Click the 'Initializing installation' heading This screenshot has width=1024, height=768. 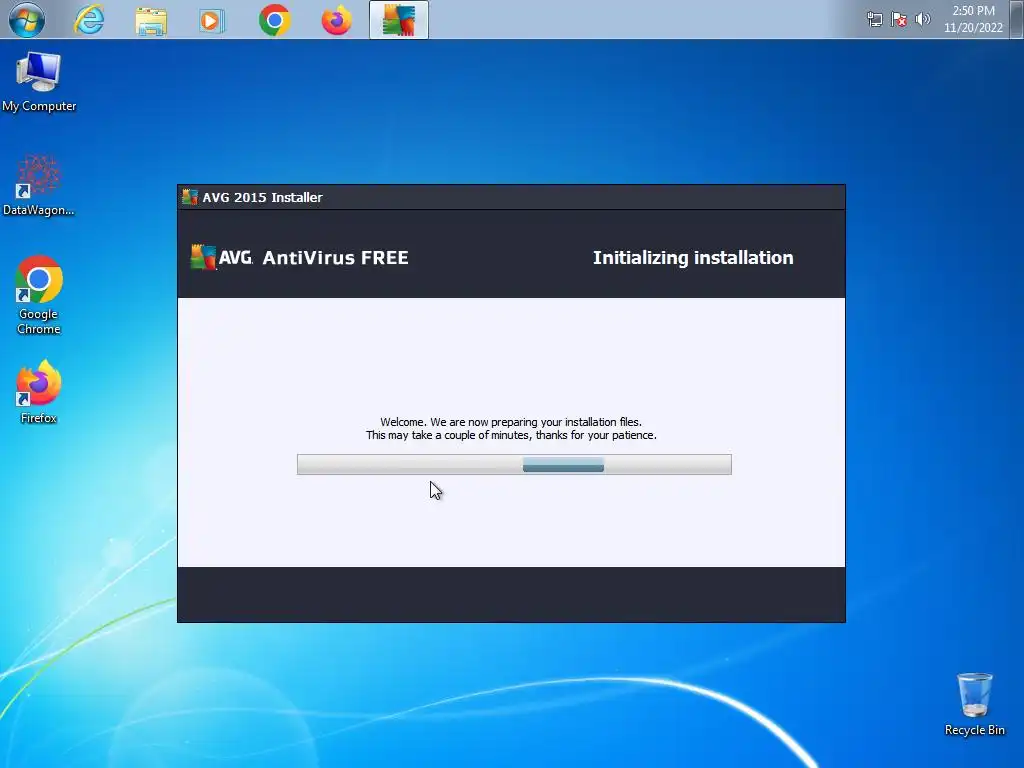tap(693, 258)
